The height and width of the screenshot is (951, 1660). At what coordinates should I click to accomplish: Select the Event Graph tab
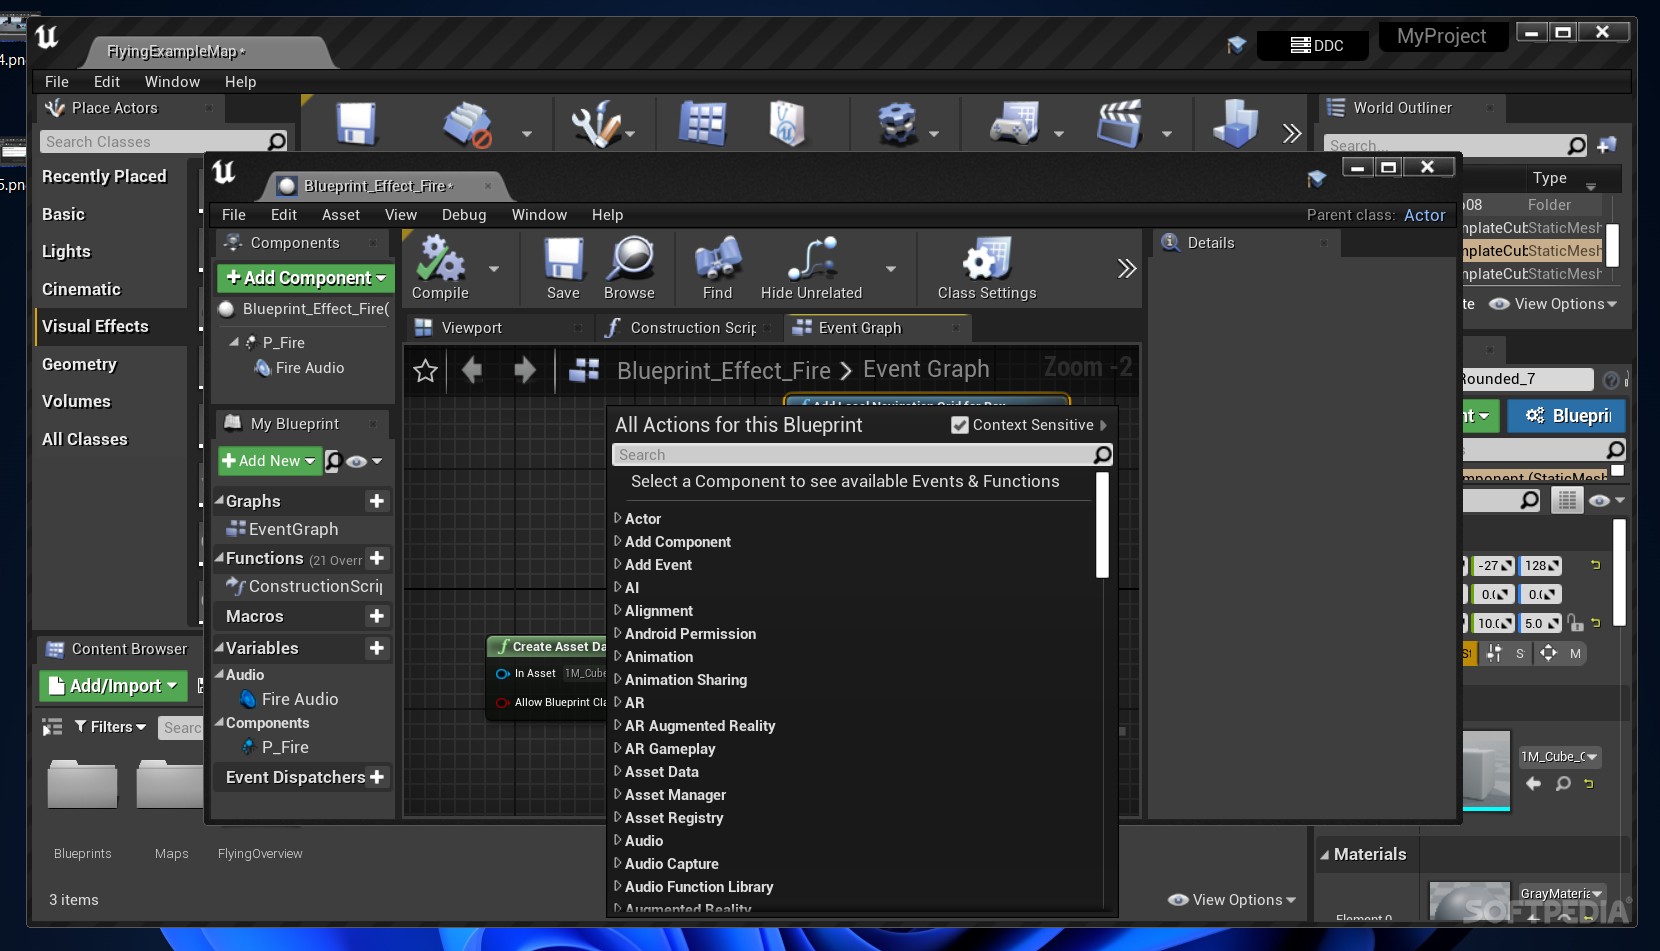876,328
